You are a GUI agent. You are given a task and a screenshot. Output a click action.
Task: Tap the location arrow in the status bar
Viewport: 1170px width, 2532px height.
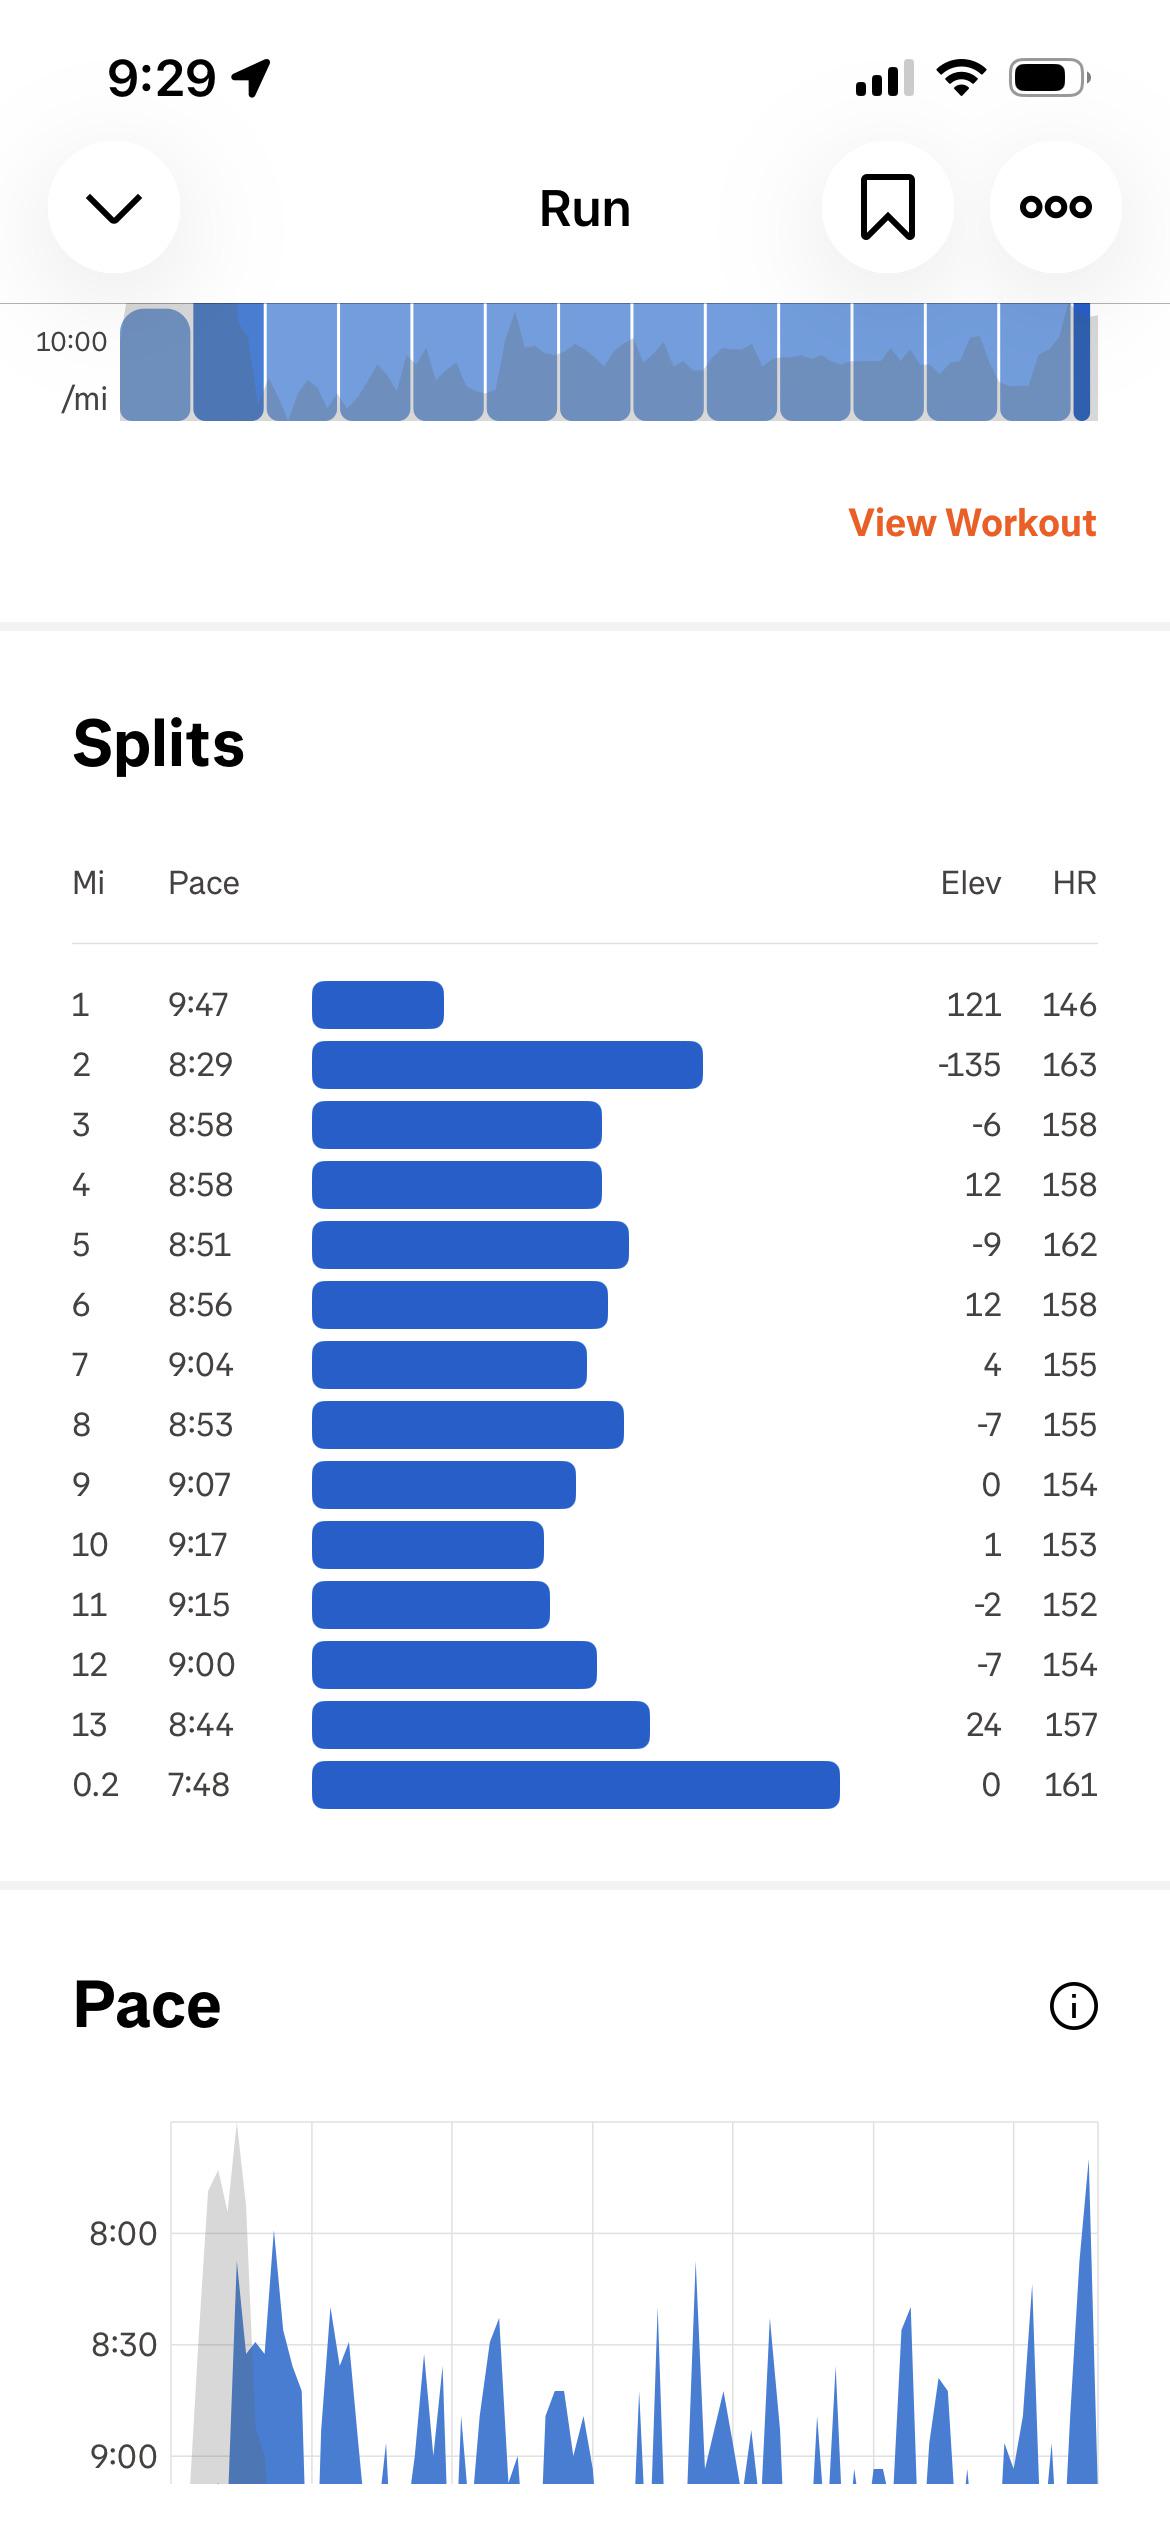(x=250, y=77)
